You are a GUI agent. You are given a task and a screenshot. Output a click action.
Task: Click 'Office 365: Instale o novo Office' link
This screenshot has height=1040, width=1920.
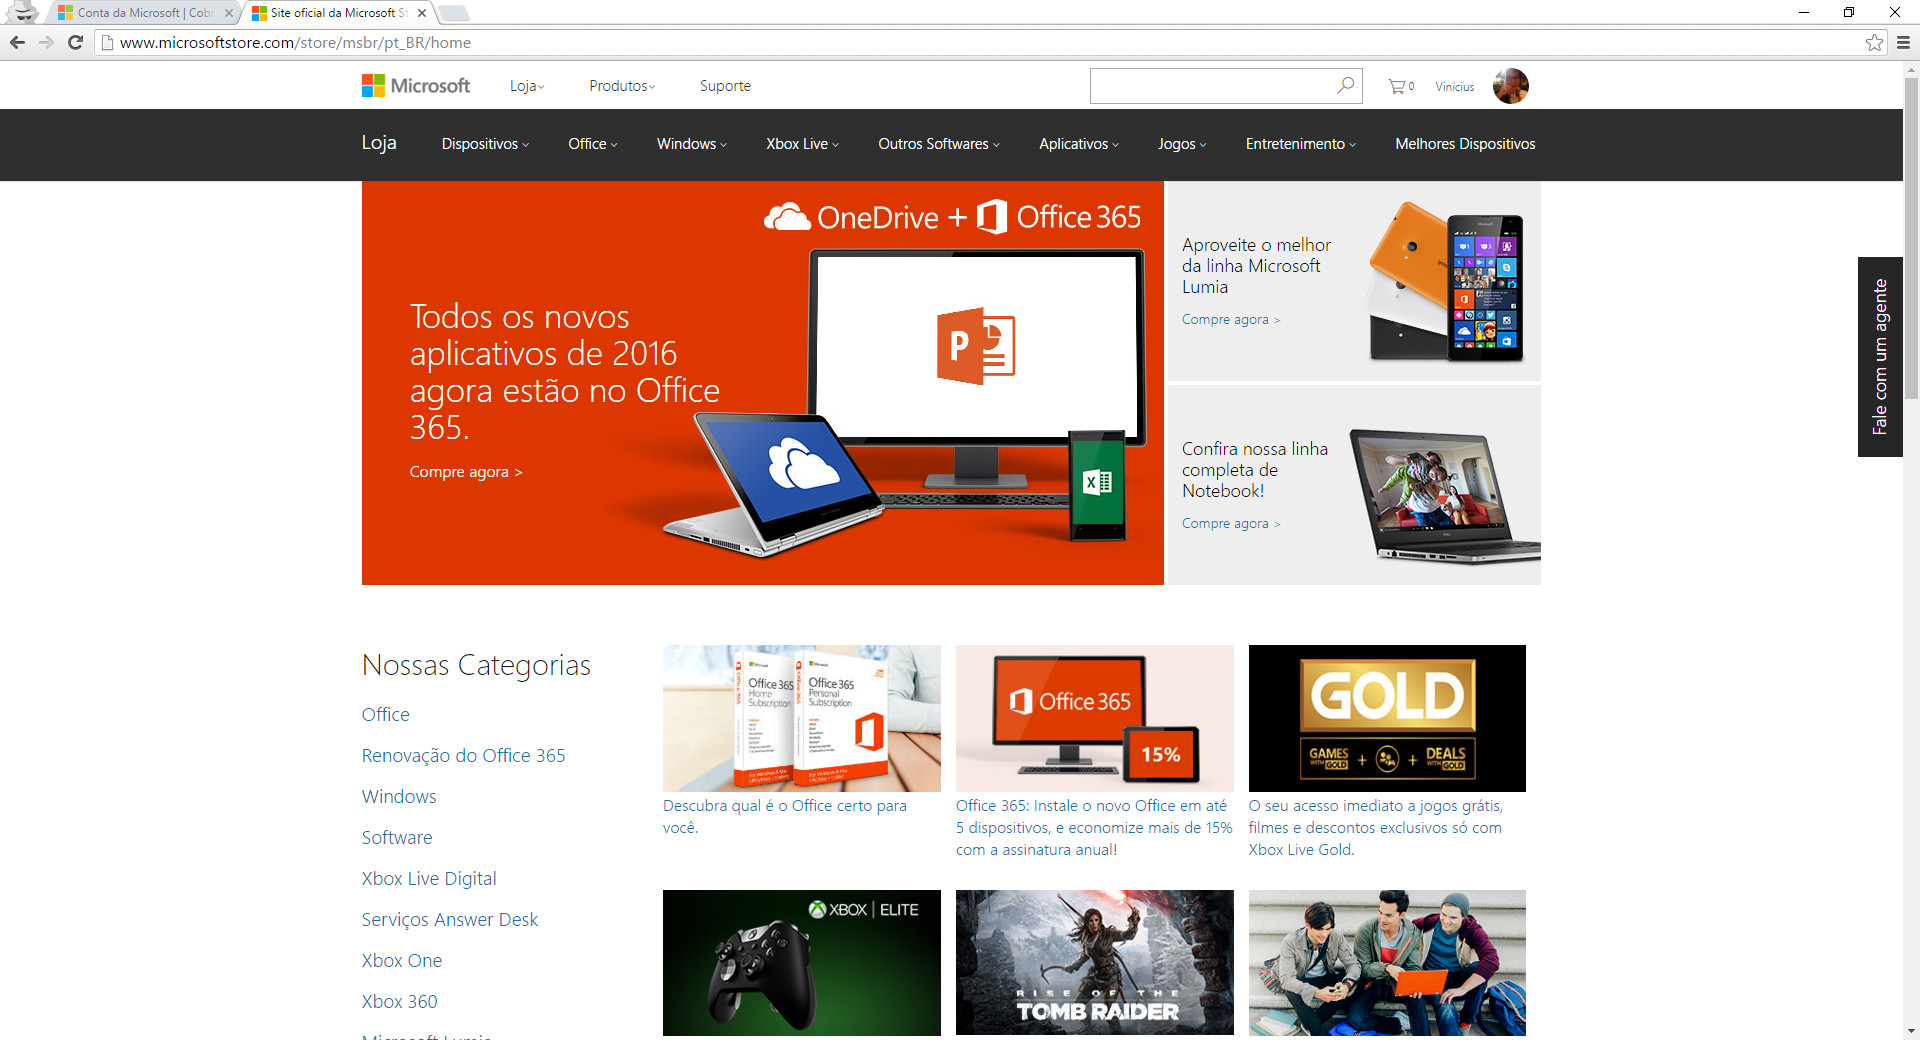pyautogui.click(x=1094, y=828)
